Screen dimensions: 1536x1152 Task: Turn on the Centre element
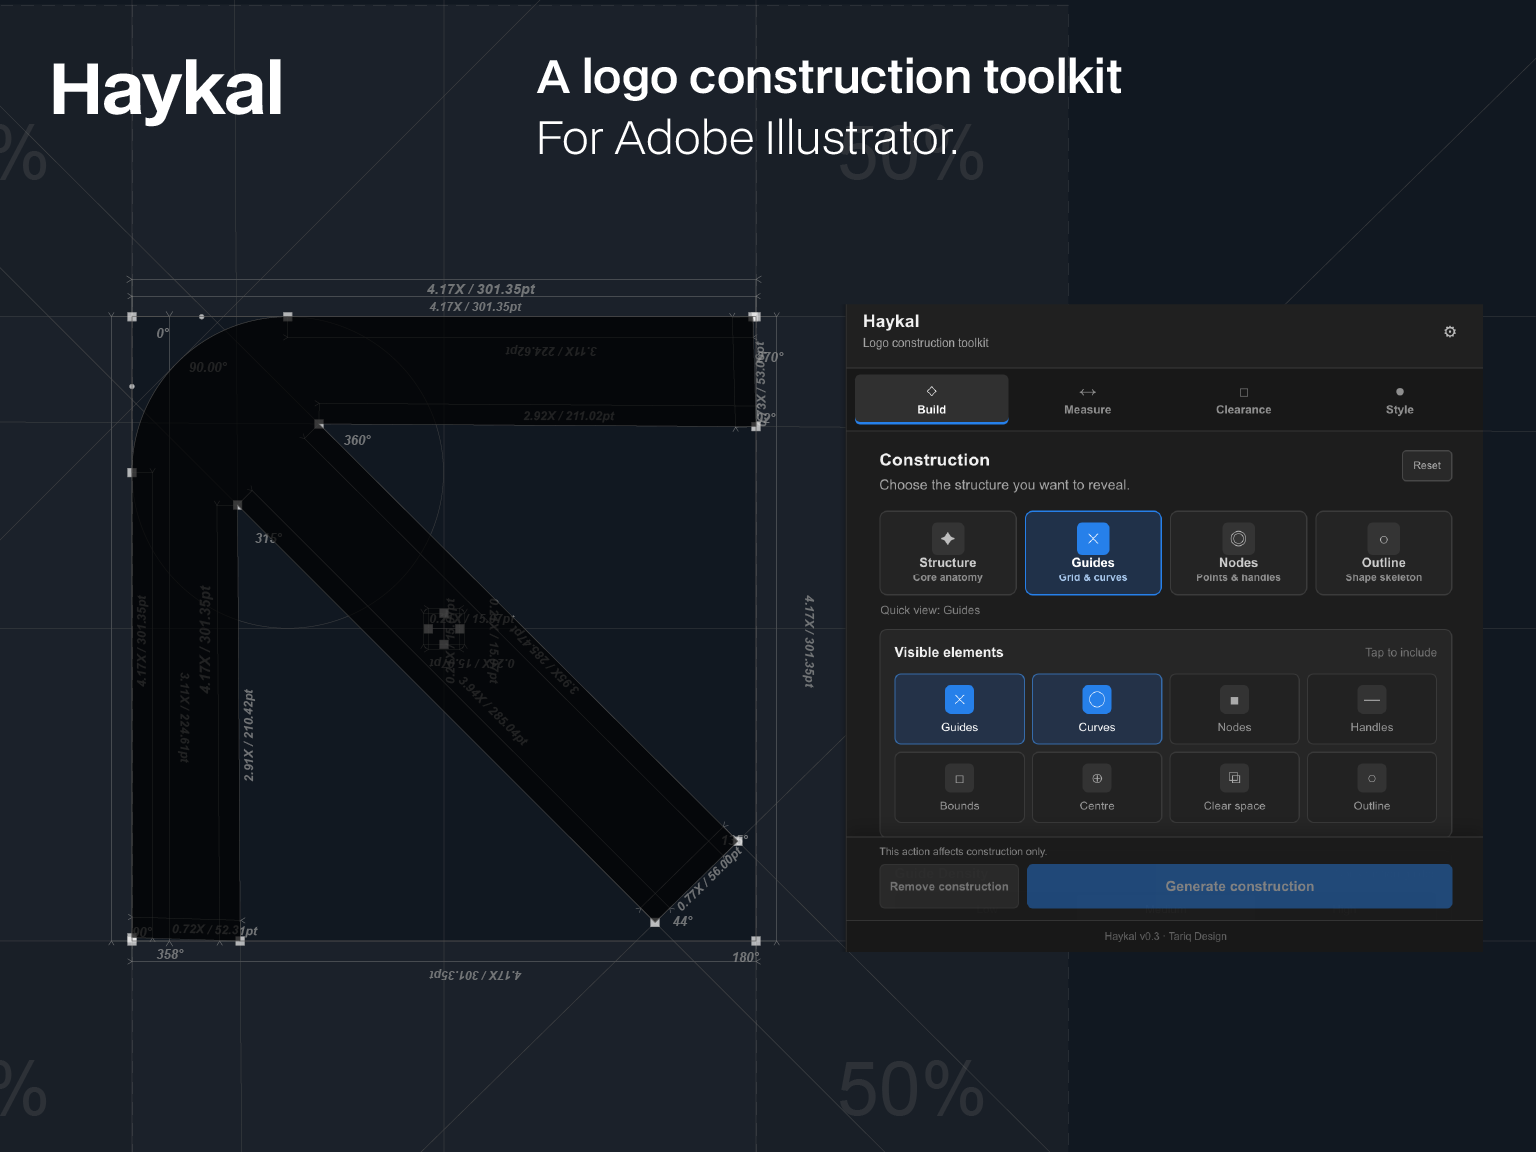tap(1097, 788)
